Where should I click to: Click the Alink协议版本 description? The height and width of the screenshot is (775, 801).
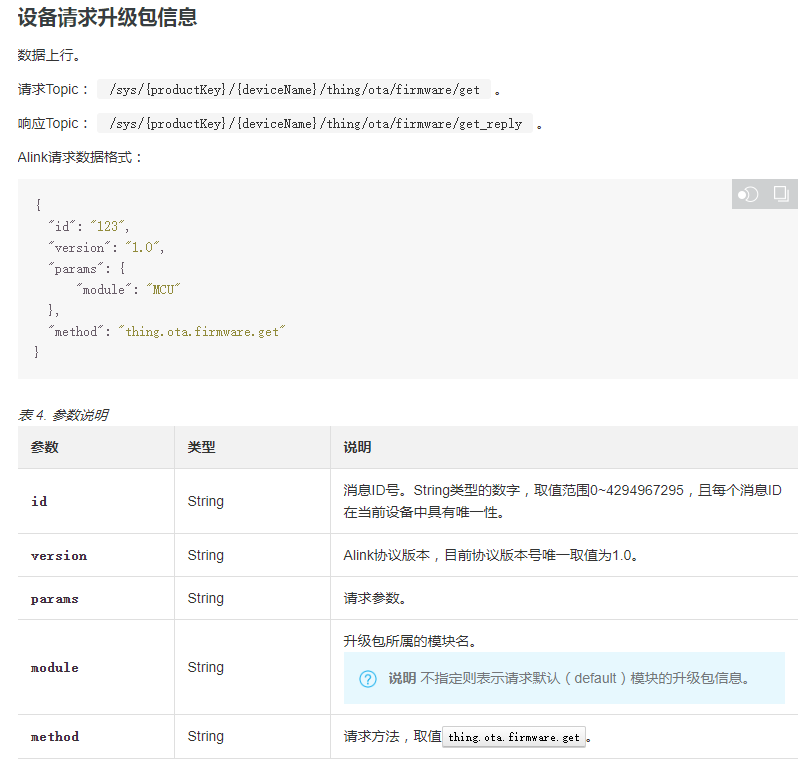(x=491, y=555)
